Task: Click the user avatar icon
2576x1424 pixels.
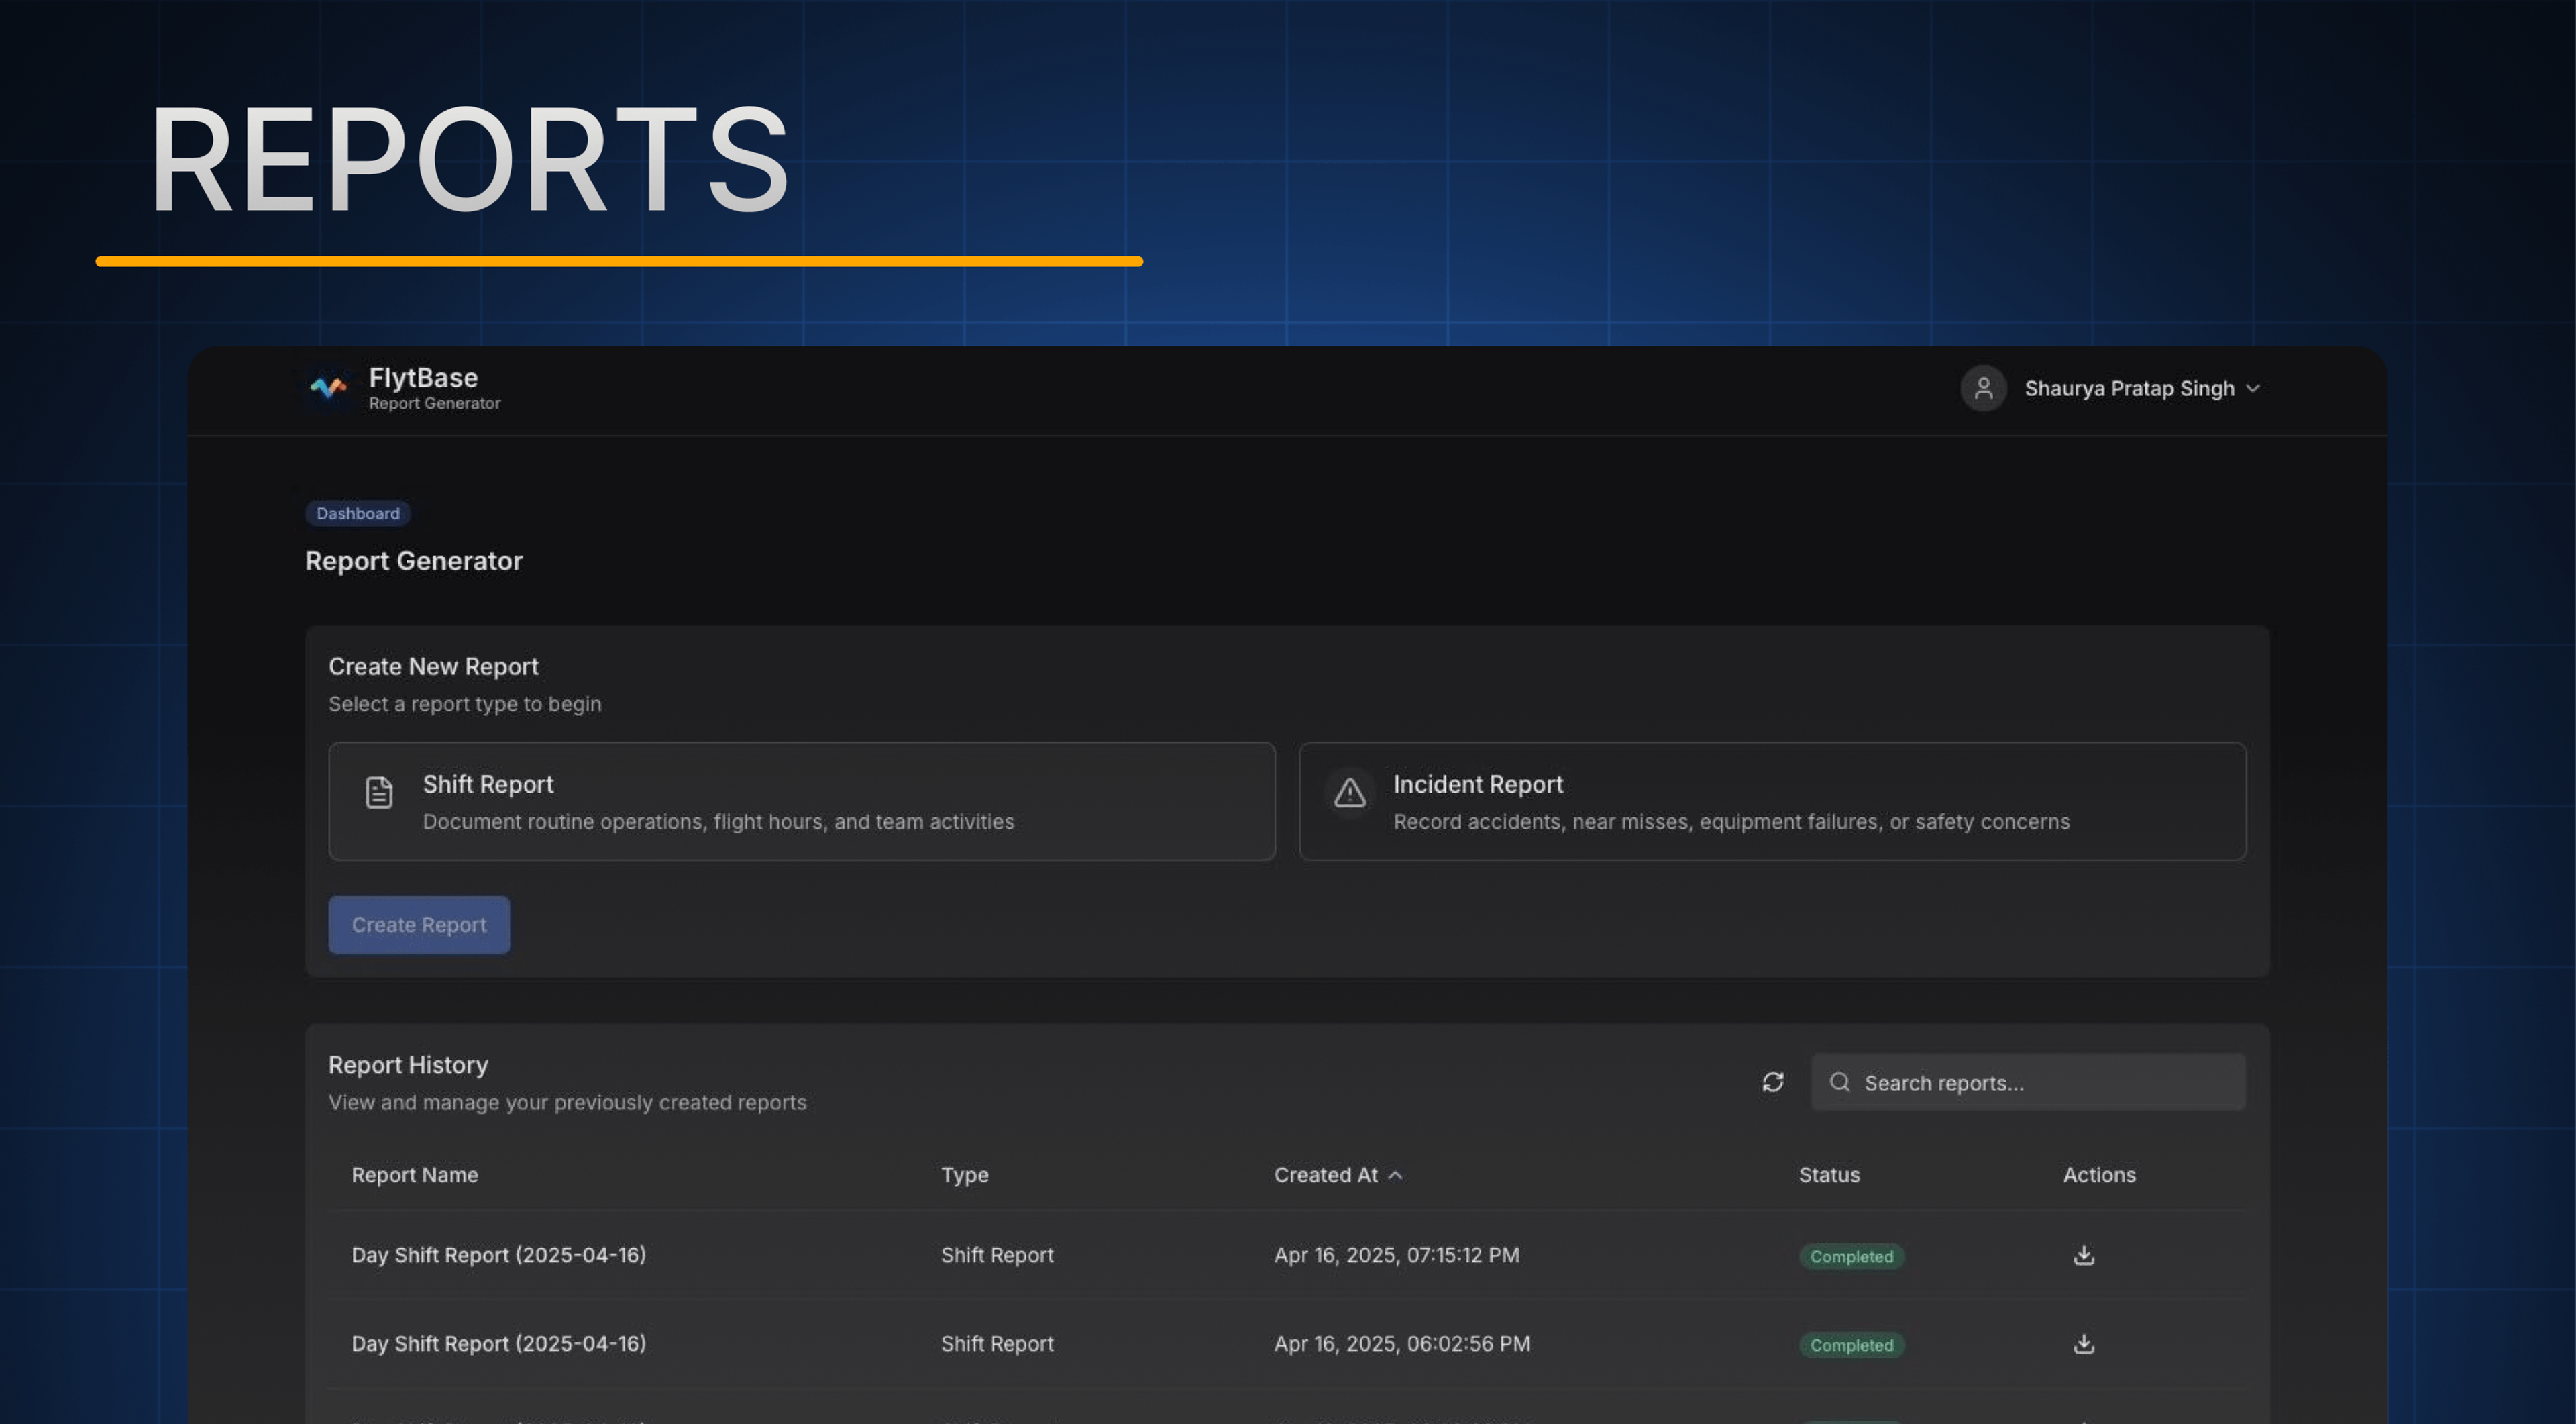Action: (x=1983, y=388)
